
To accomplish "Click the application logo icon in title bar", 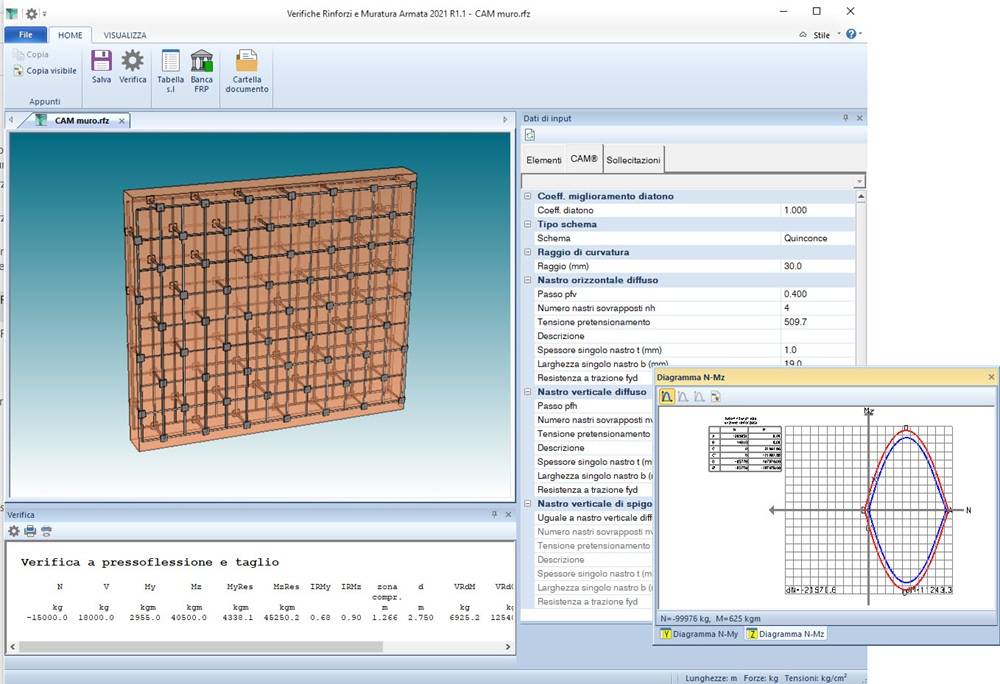I will tap(11, 13).
